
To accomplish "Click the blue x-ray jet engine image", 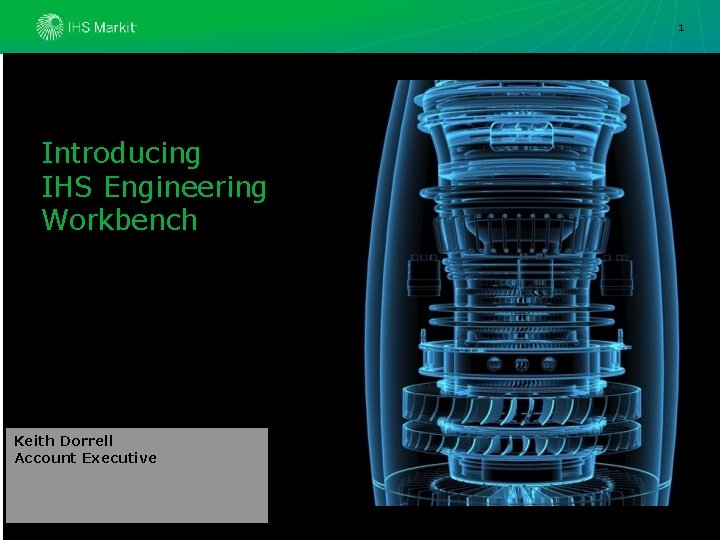I will 522,293.
